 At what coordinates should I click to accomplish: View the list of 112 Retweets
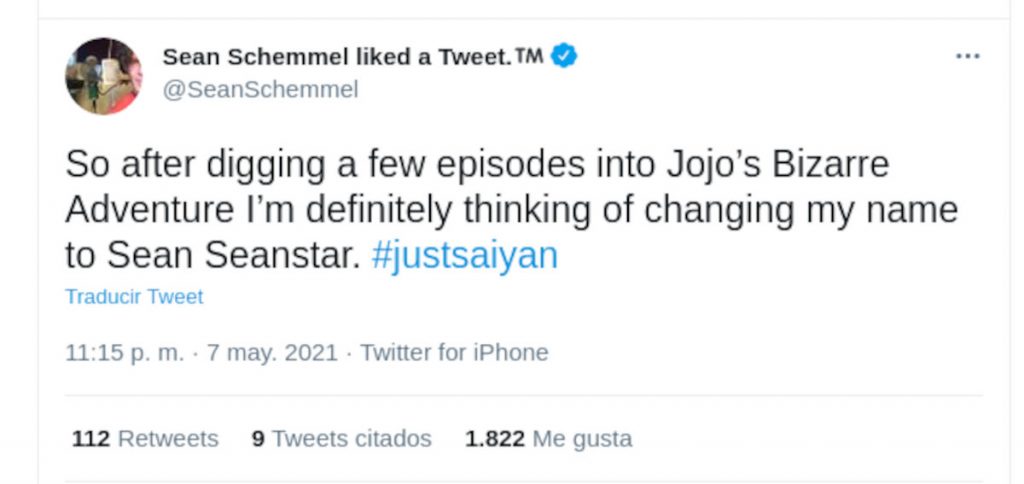tap(145, 439)
